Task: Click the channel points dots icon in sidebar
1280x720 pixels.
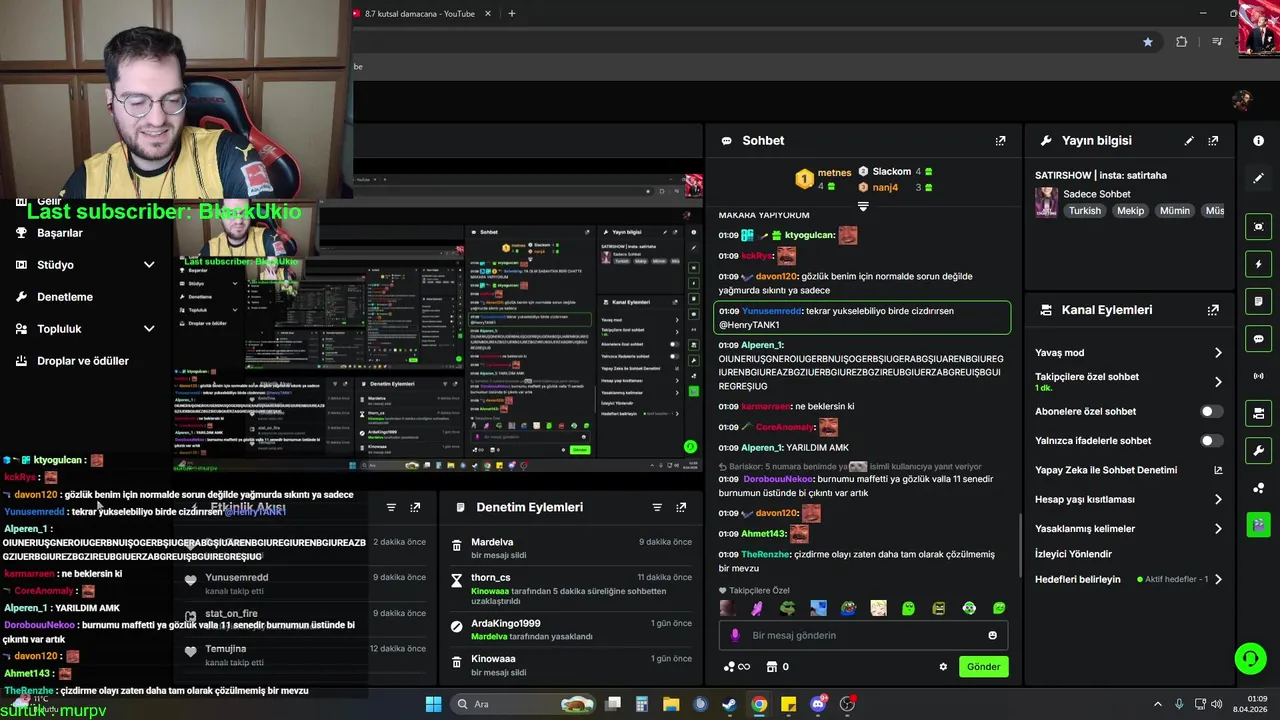Action: (x=1258, y=488)
